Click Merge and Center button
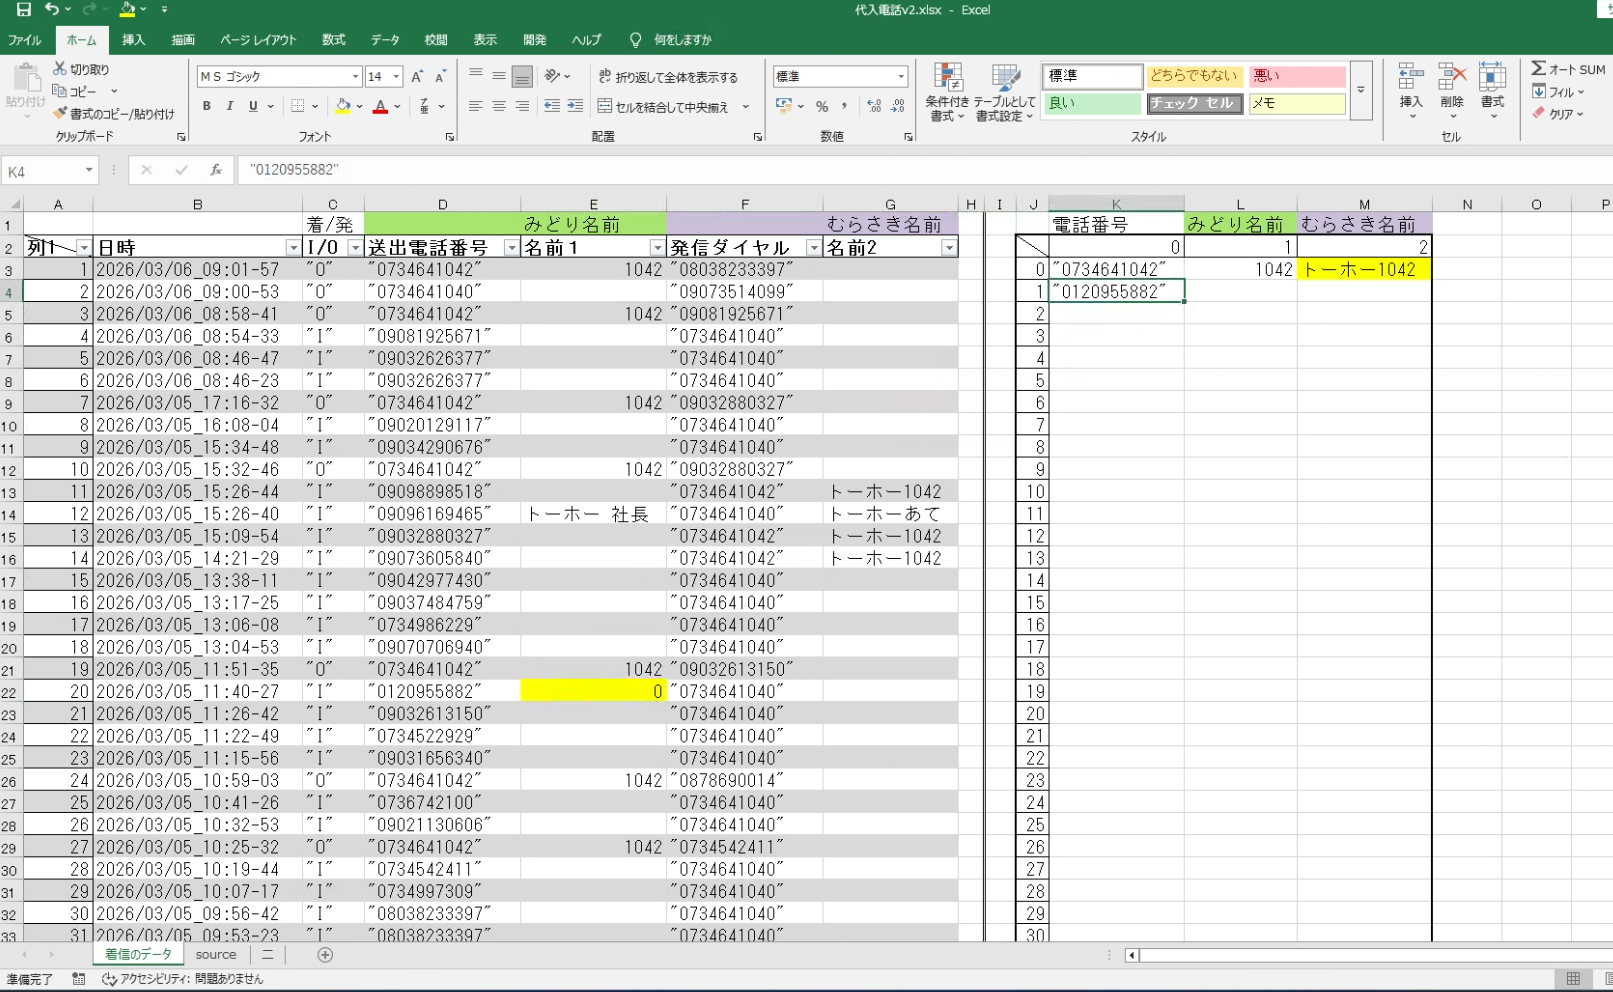The width and height of the screenshot is (1613, 992). coord(664,107)
